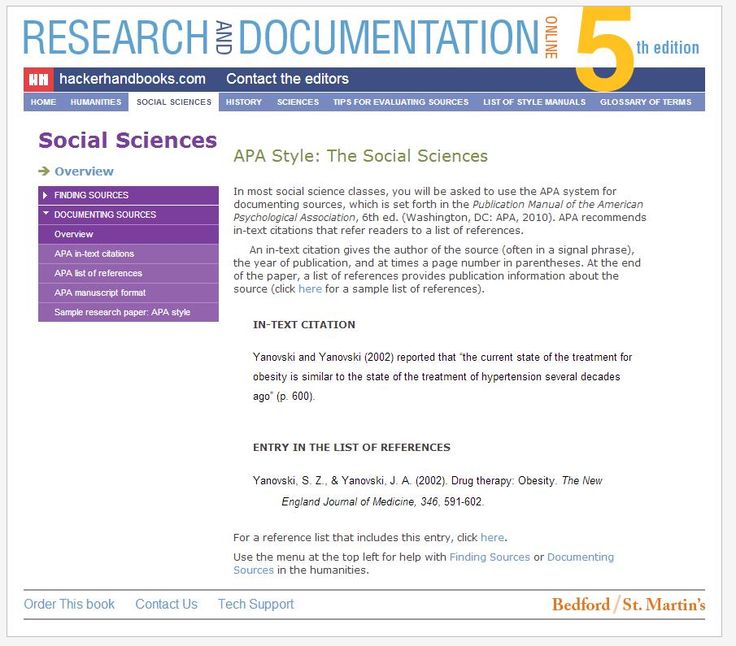736x646 pixels.
Task: Click Tech Support footer link
Action: (x=256, y=604)
